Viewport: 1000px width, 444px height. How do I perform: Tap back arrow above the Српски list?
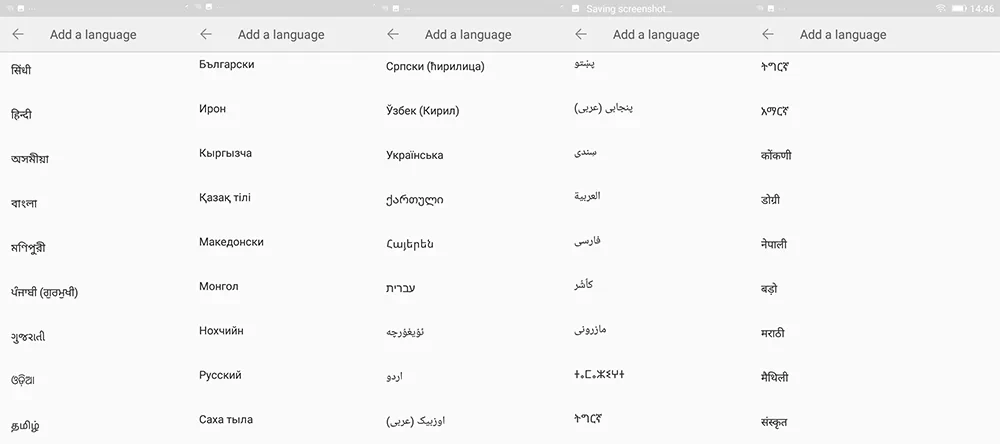pos(393,34)
